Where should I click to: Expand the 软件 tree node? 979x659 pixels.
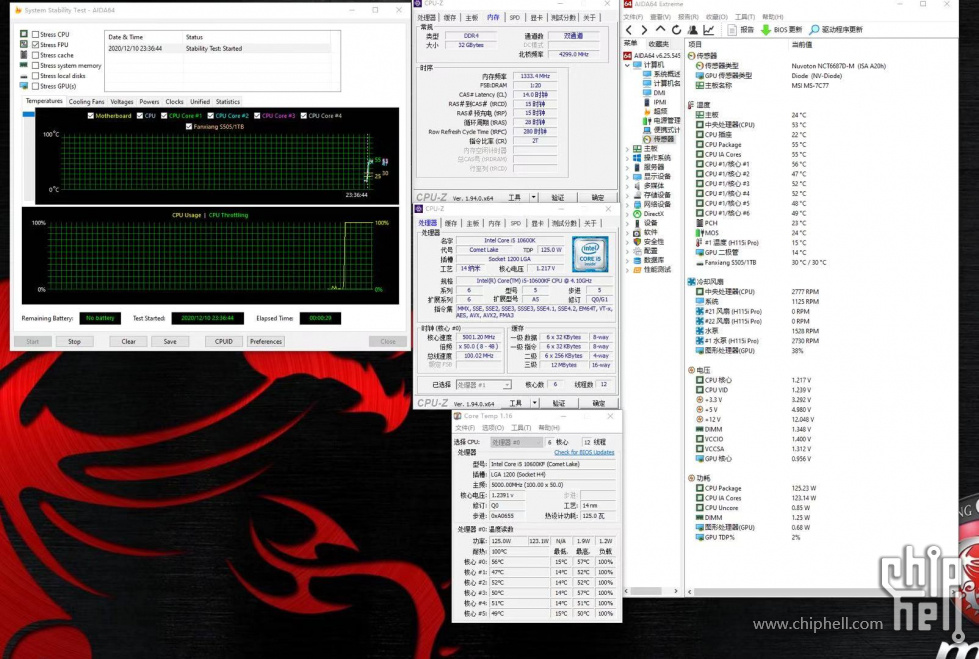pos(627,232)
